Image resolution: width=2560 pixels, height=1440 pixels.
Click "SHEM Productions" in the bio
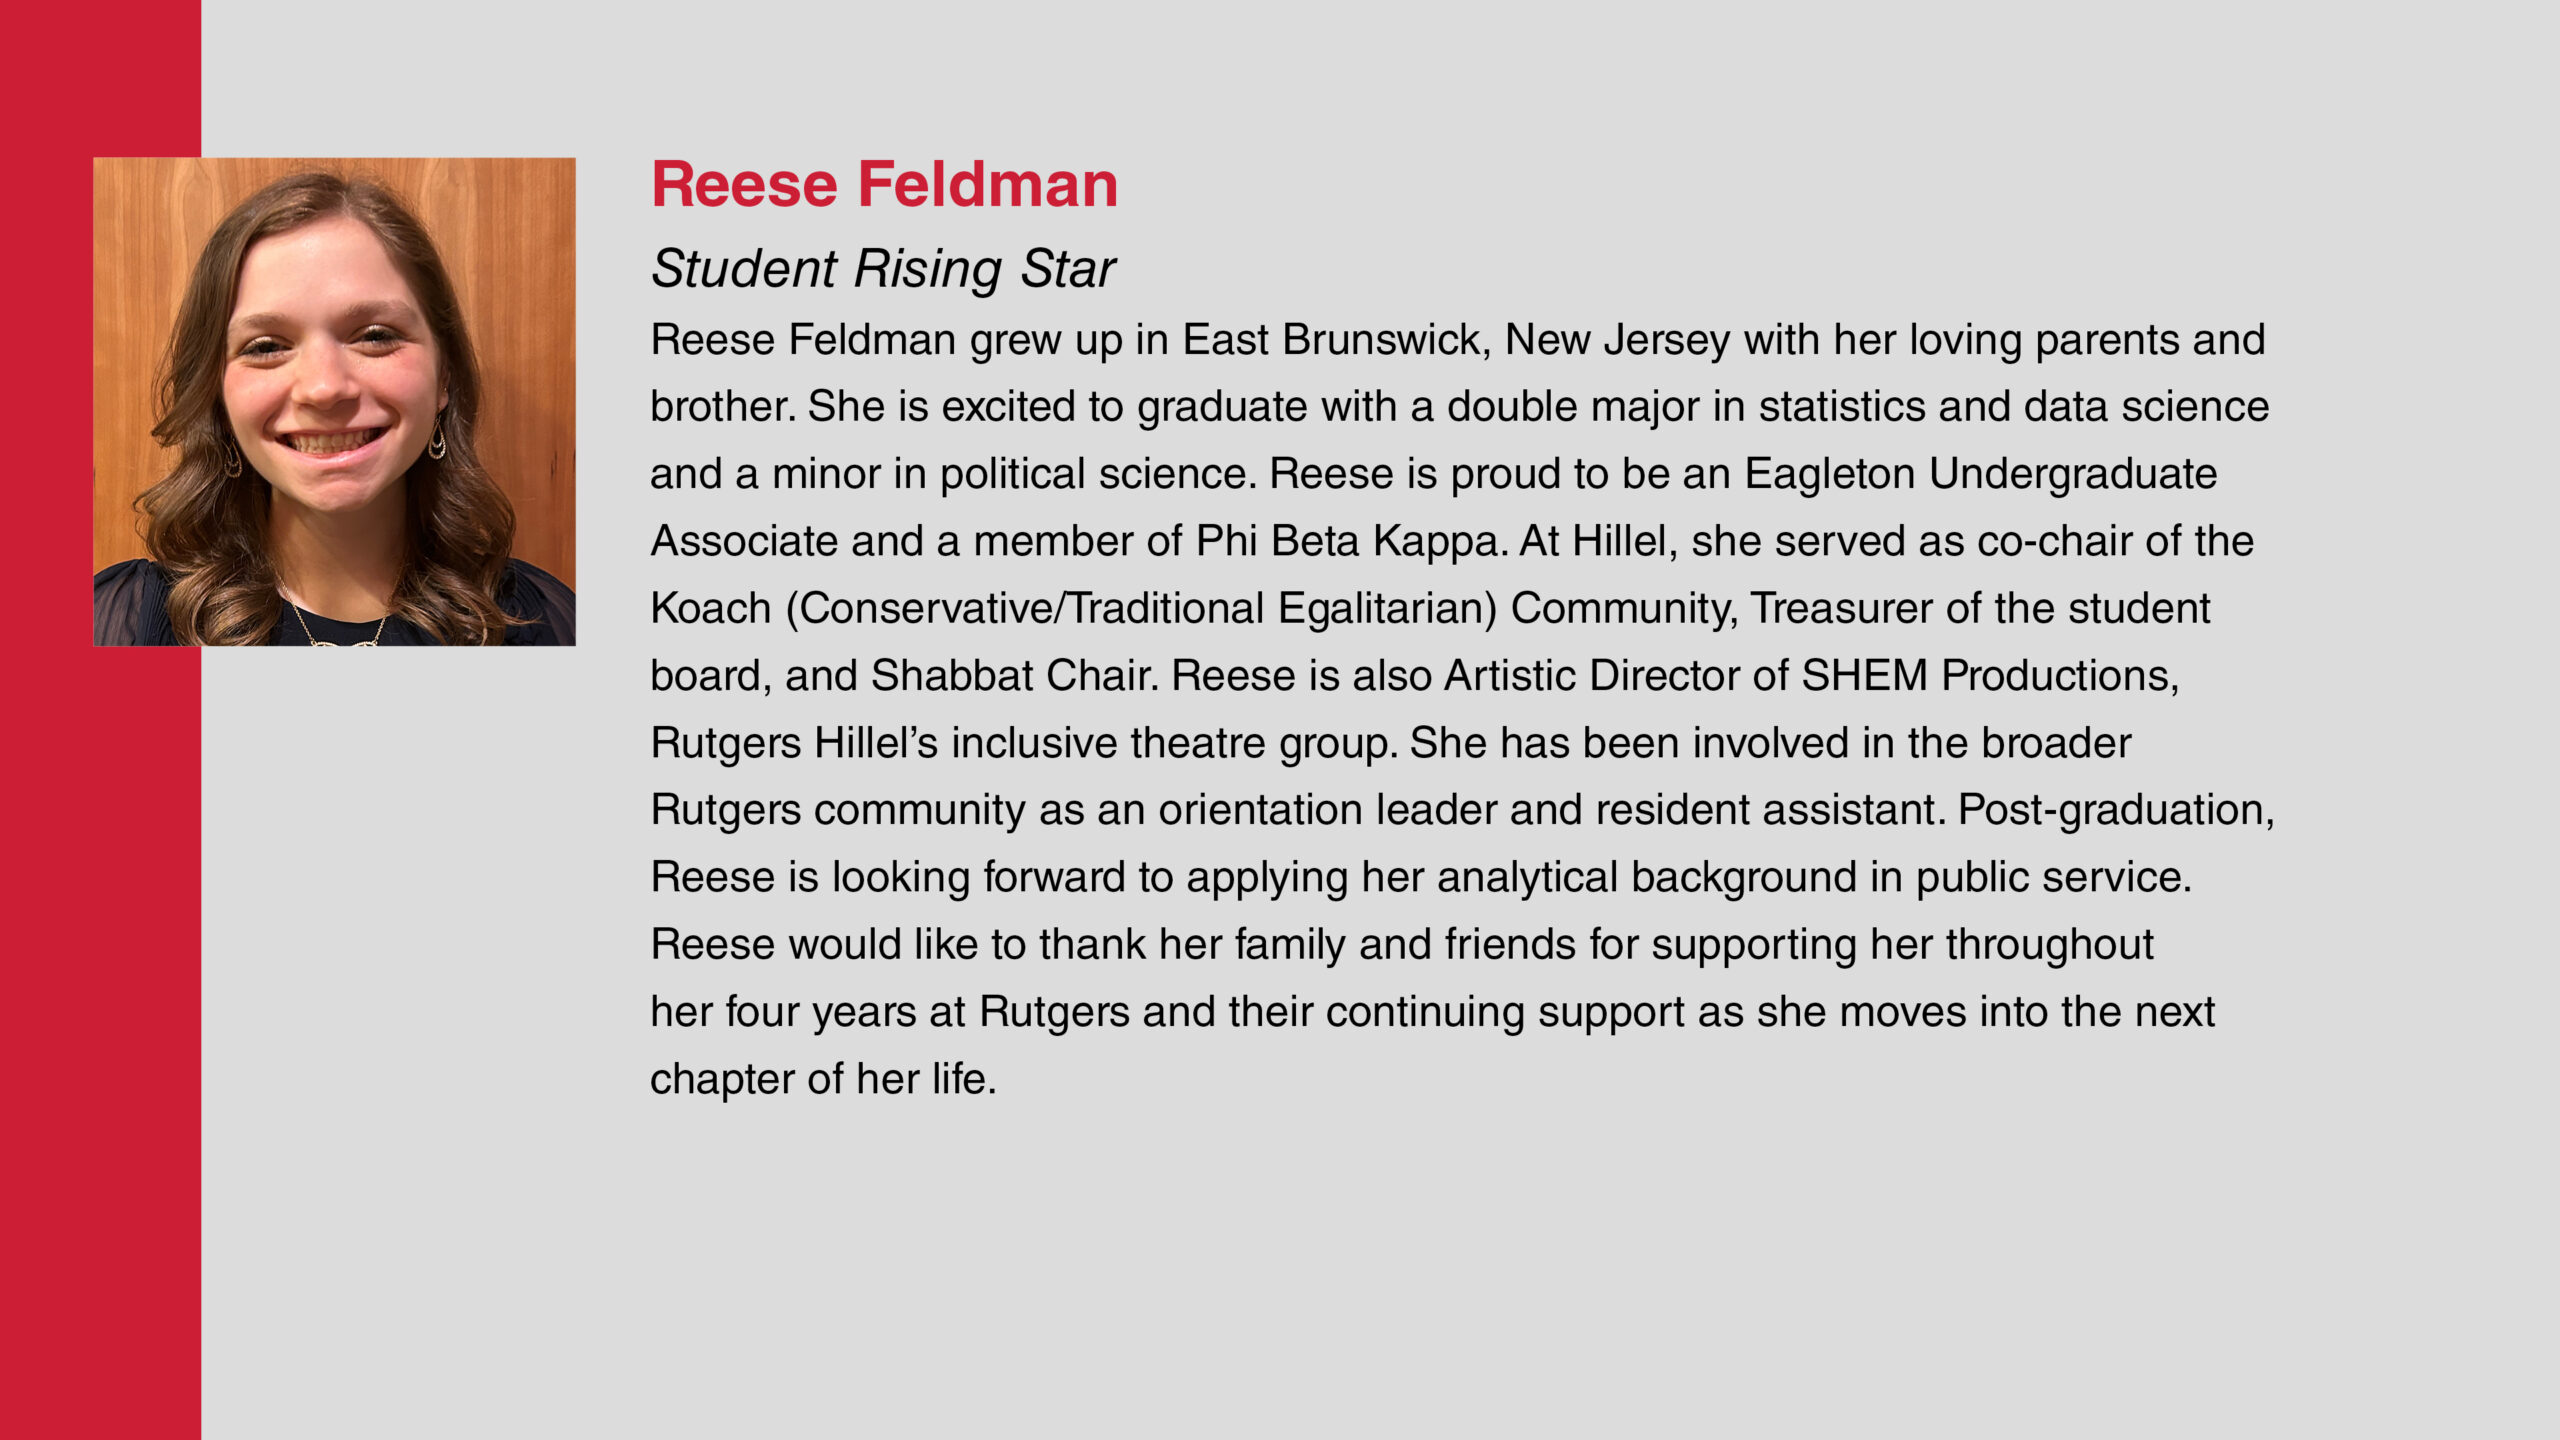point(1988,676)
